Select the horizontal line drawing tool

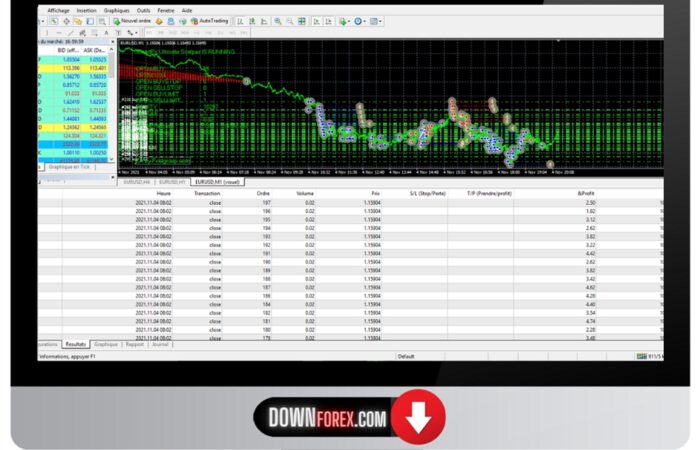[x=58, y=33]
